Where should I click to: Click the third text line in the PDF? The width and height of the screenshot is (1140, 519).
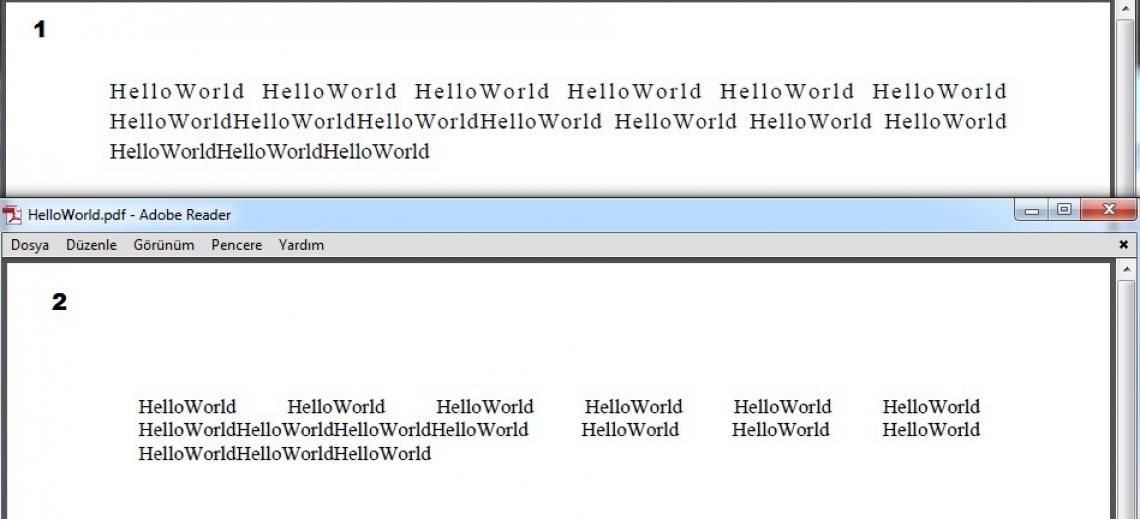(x=284, y=454)
